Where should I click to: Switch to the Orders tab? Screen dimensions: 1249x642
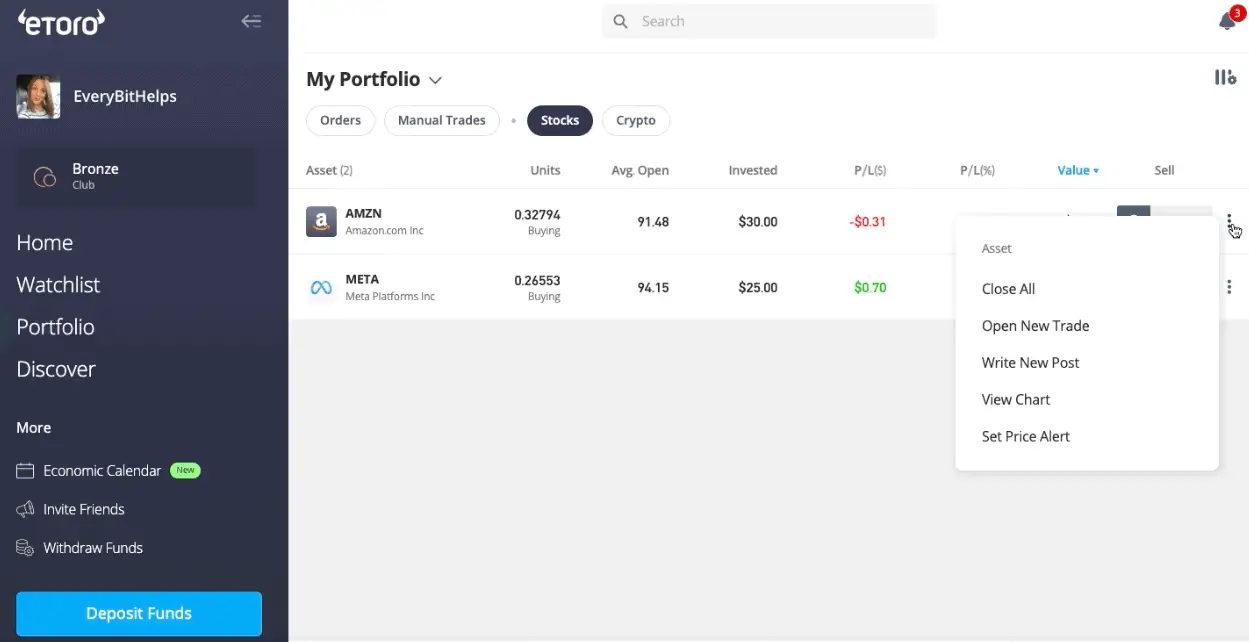340,121
